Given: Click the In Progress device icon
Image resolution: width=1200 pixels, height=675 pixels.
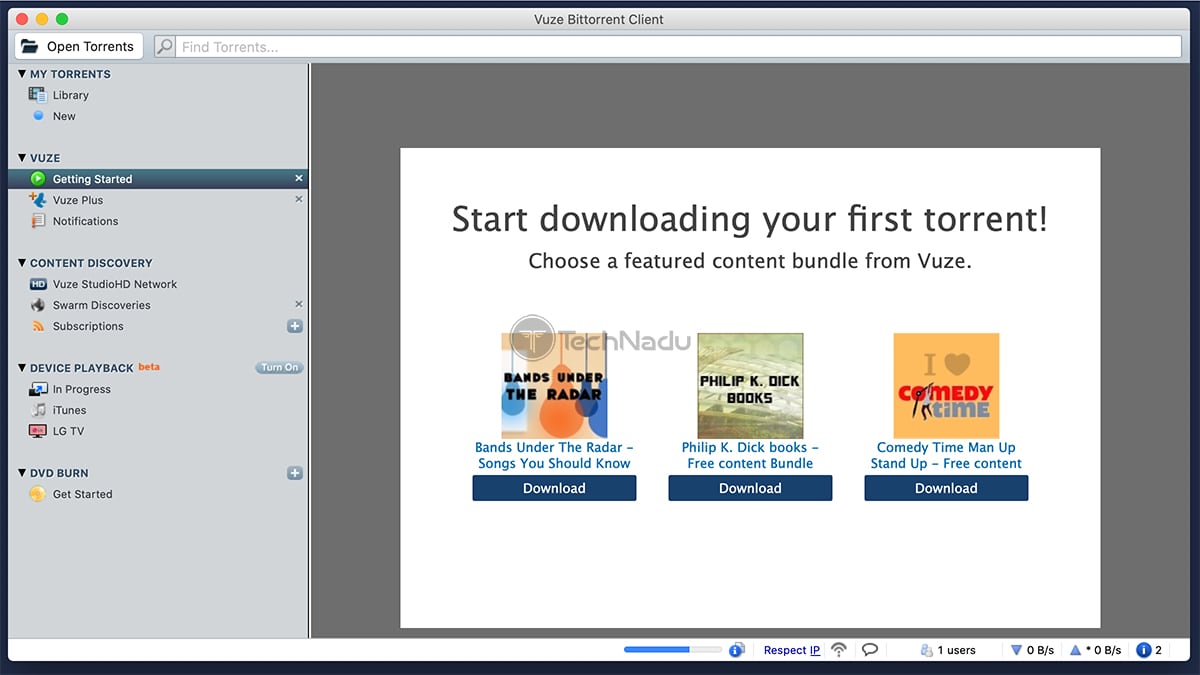Looking at the screenshot, I should 38,389.
